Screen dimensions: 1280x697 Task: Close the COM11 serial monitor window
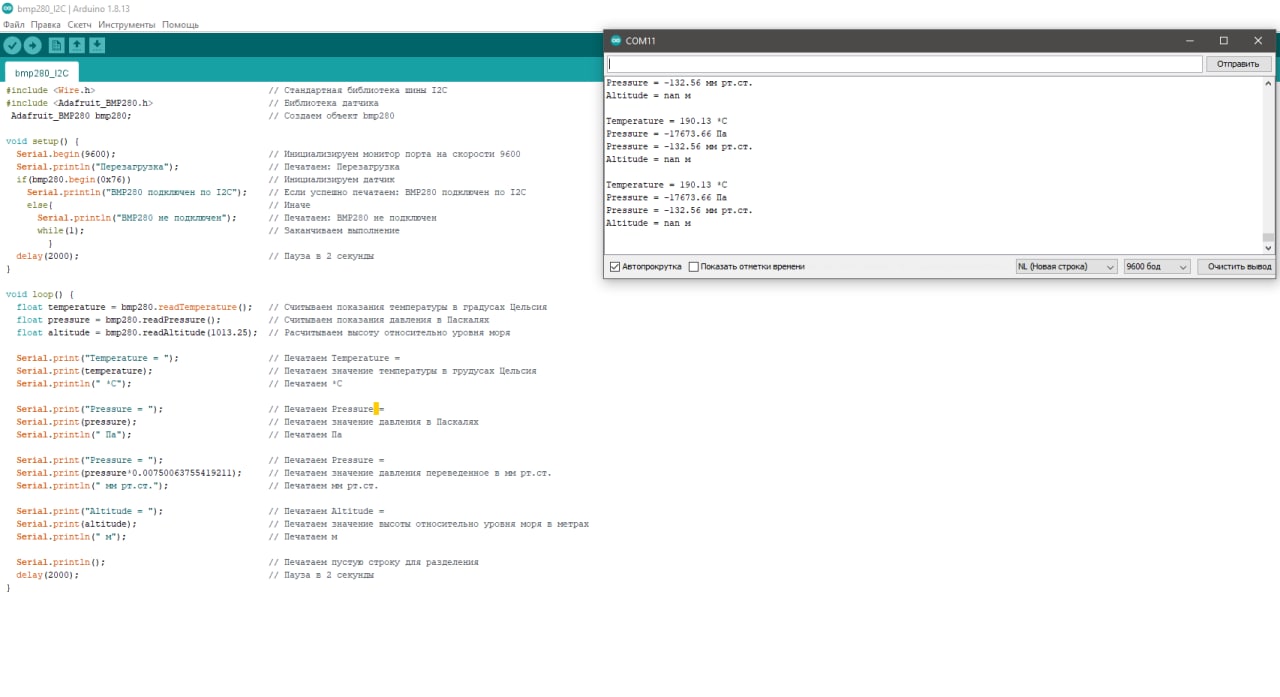pyautogui.click(x=1258, y=41)
